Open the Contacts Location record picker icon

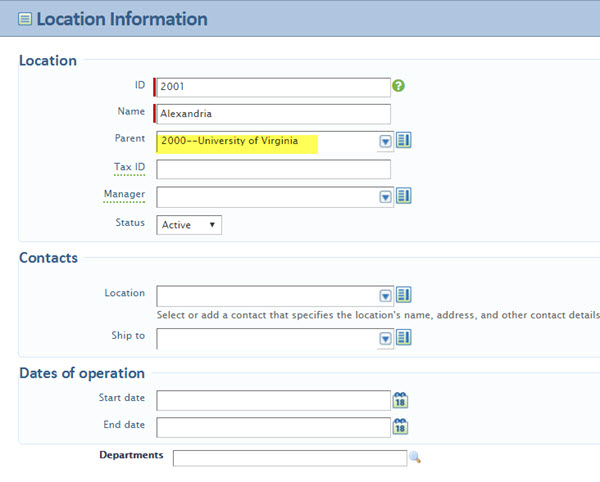pyautogui.click(x=404, y=295)
